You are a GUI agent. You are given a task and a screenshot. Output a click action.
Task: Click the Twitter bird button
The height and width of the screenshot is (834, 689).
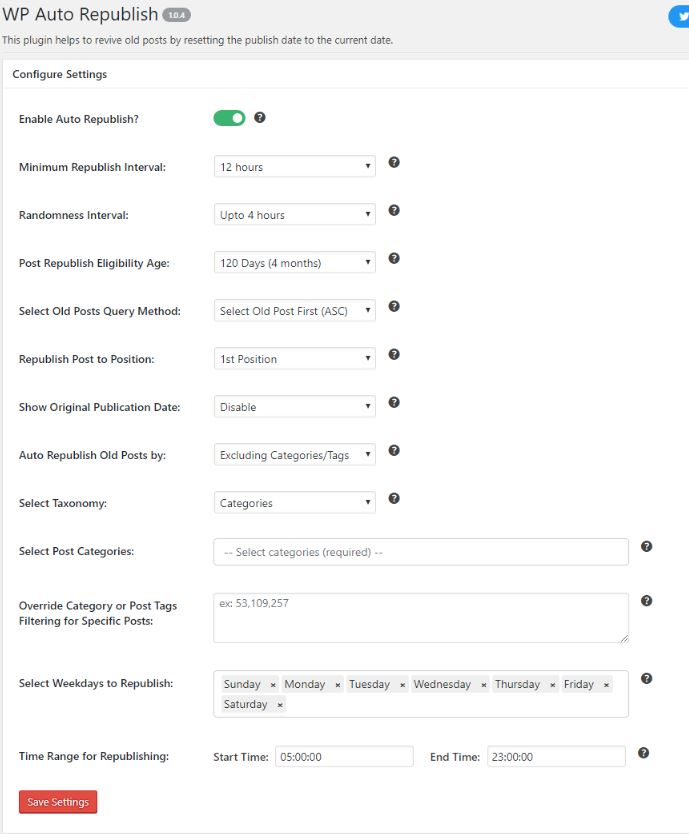pyautogui.click(x=679, y=16)
